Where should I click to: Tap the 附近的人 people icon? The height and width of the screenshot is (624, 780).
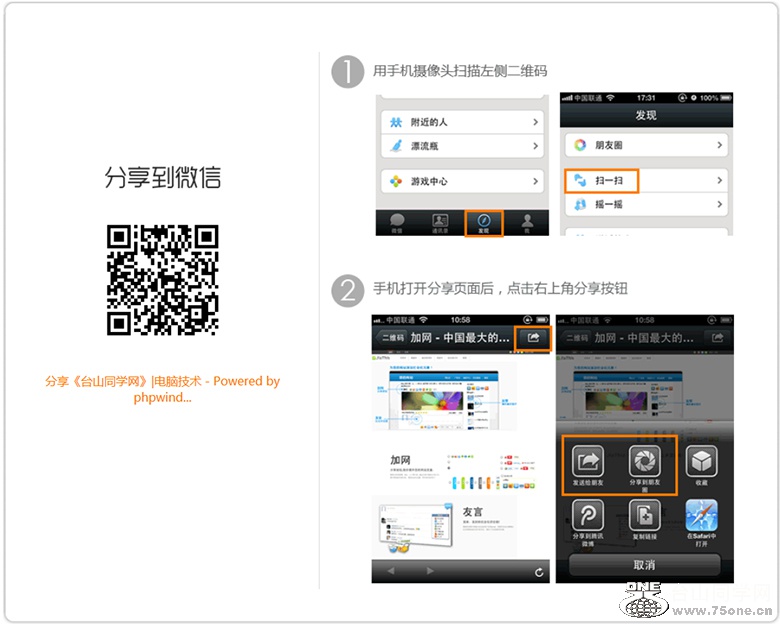coord(396,122)
